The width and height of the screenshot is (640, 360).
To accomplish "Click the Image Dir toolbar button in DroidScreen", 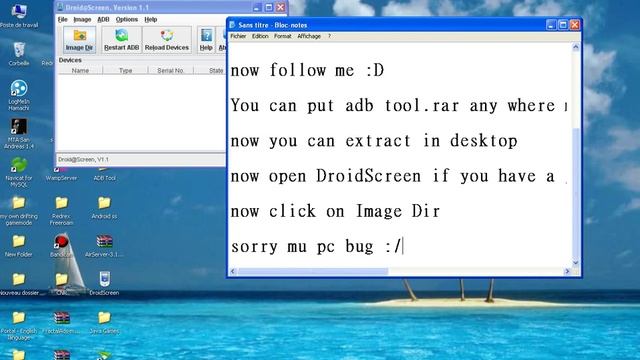I will pos(80,40).
